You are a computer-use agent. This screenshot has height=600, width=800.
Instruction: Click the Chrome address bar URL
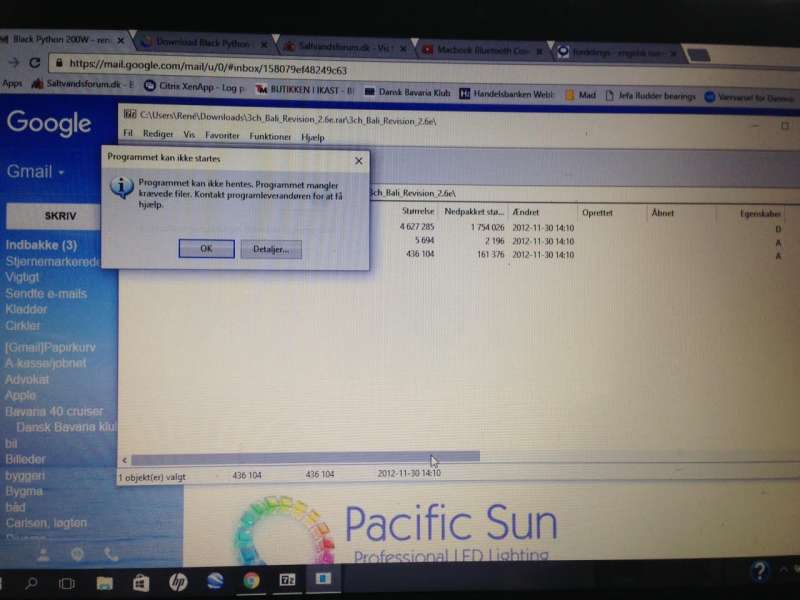(210, 67)
